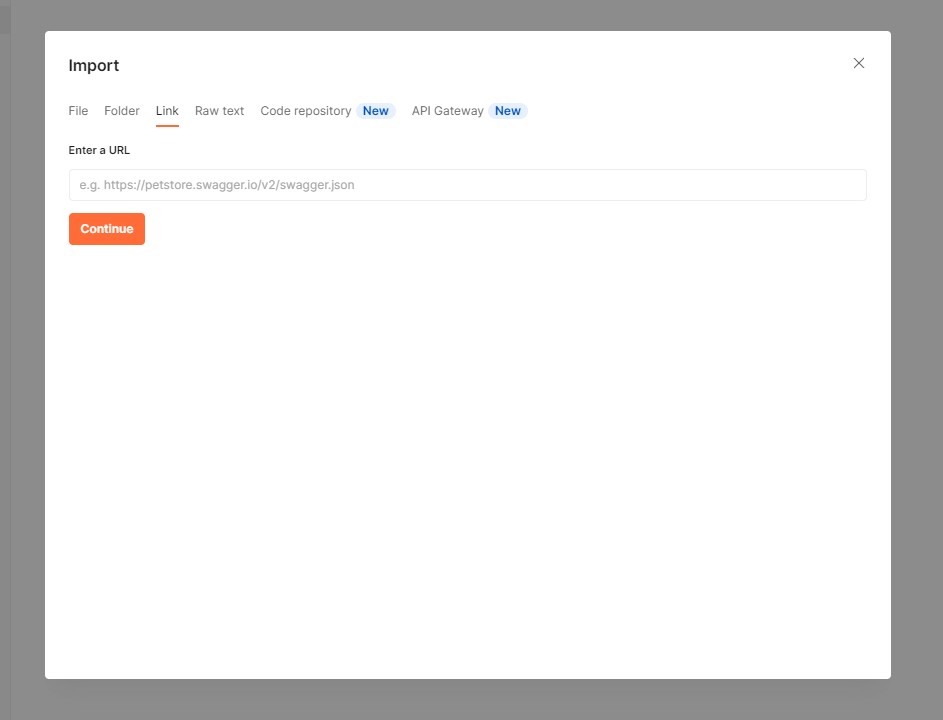
Task: Click the 'Enter a URL' label
Action: pos(99,150)
